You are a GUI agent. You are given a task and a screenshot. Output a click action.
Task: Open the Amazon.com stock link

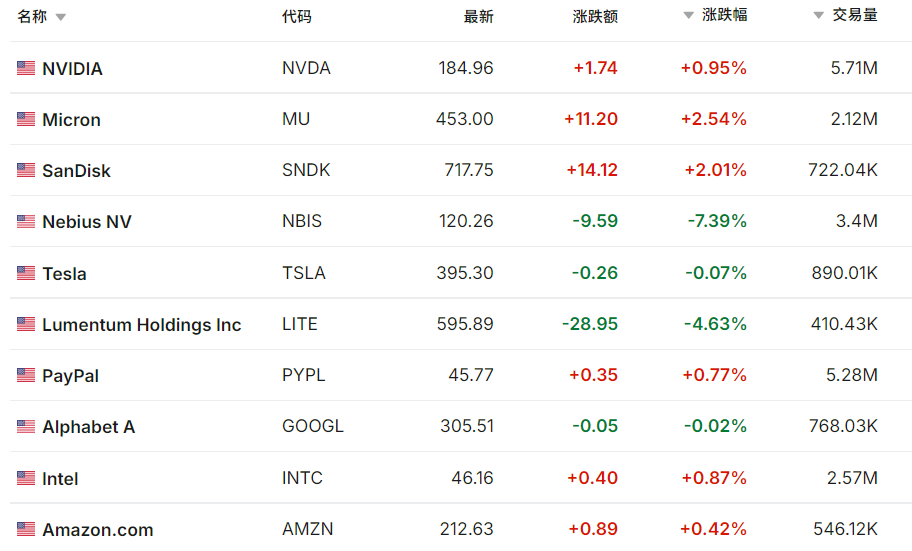(97, 530)
